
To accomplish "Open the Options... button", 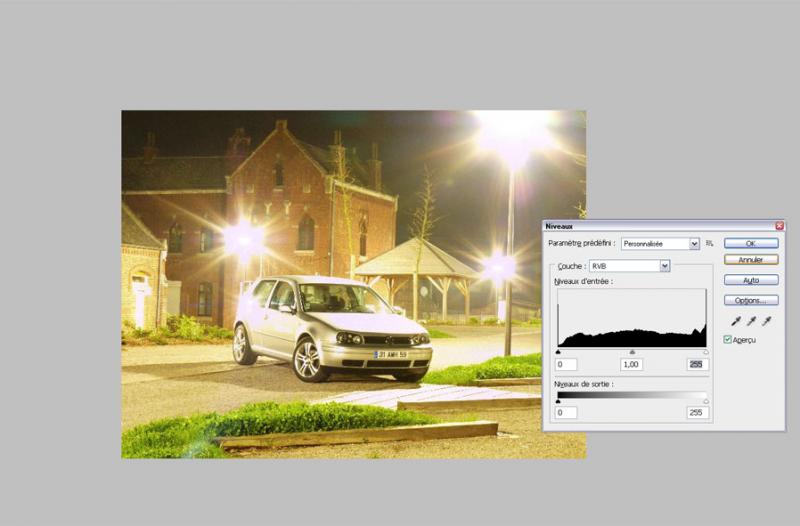I will pos(751,300).
